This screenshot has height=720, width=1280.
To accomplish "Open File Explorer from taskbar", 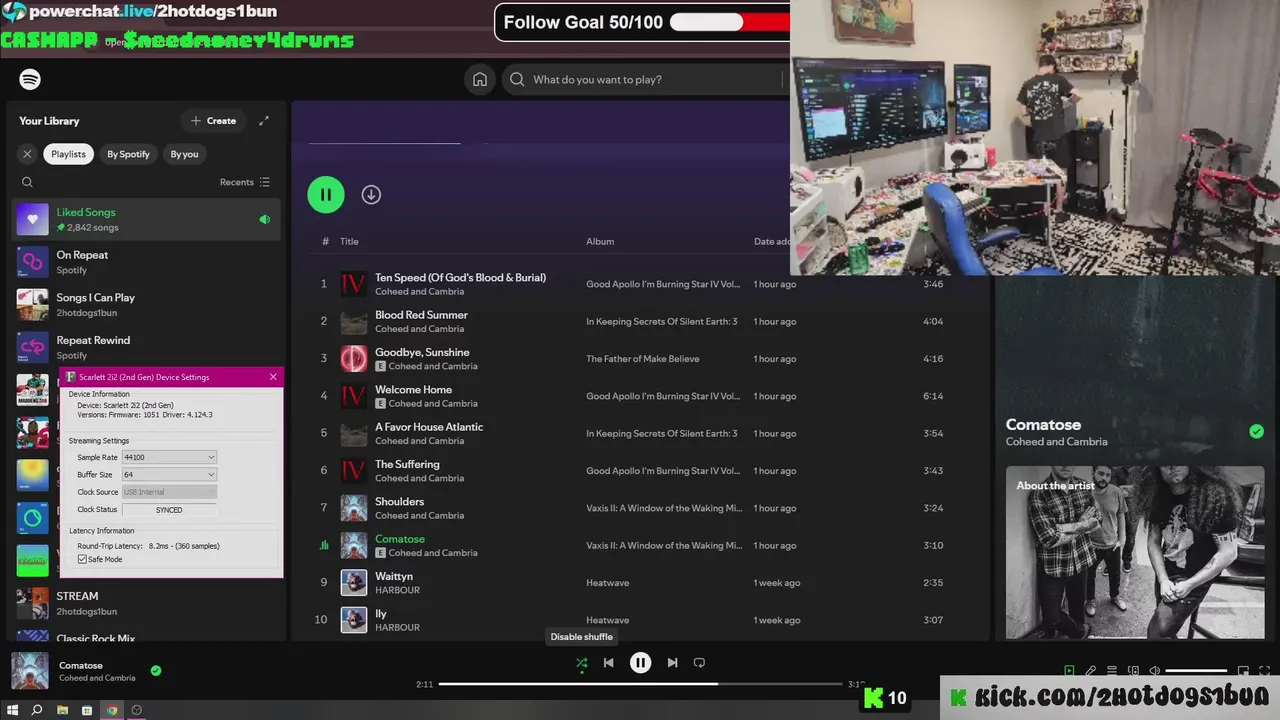I will click(x=62, y=710).
